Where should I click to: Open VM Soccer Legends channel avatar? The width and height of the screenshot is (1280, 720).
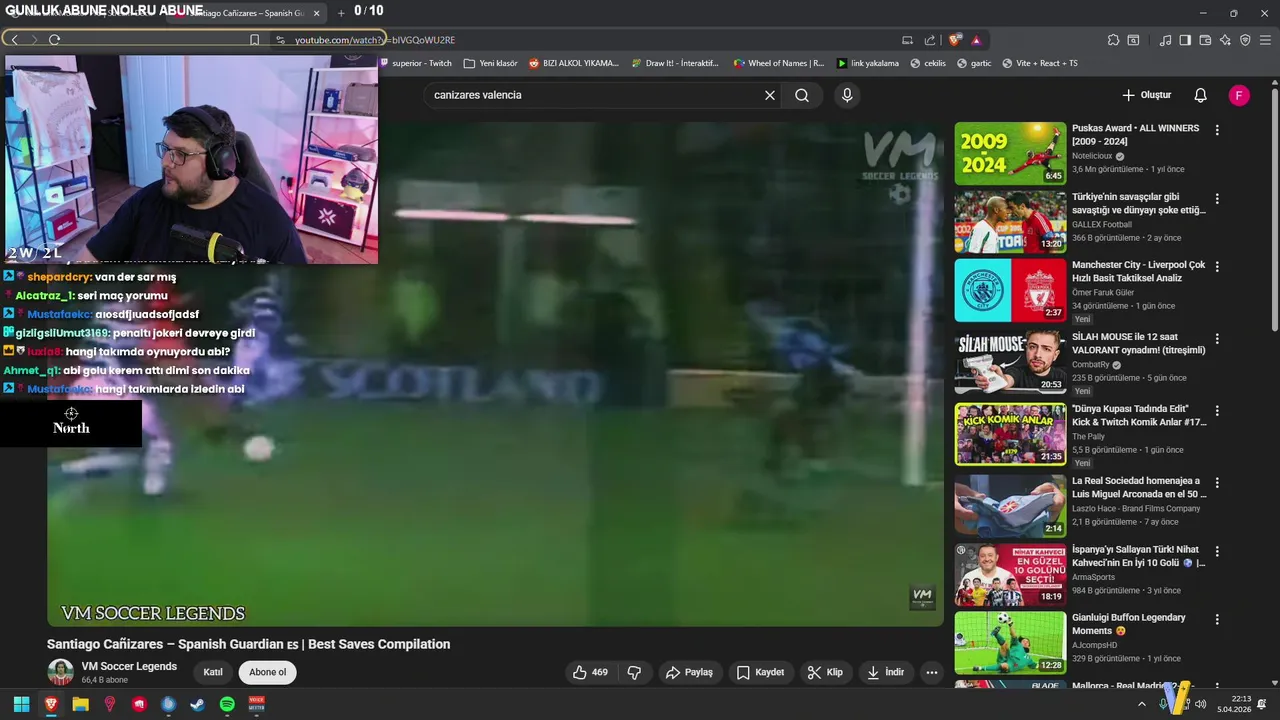[x=60, y=672]
